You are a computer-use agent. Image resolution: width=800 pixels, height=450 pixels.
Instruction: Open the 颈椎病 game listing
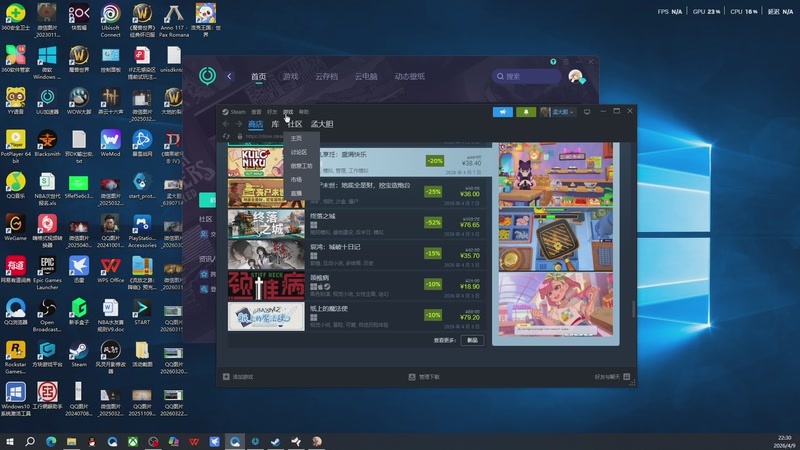[357, 285]
